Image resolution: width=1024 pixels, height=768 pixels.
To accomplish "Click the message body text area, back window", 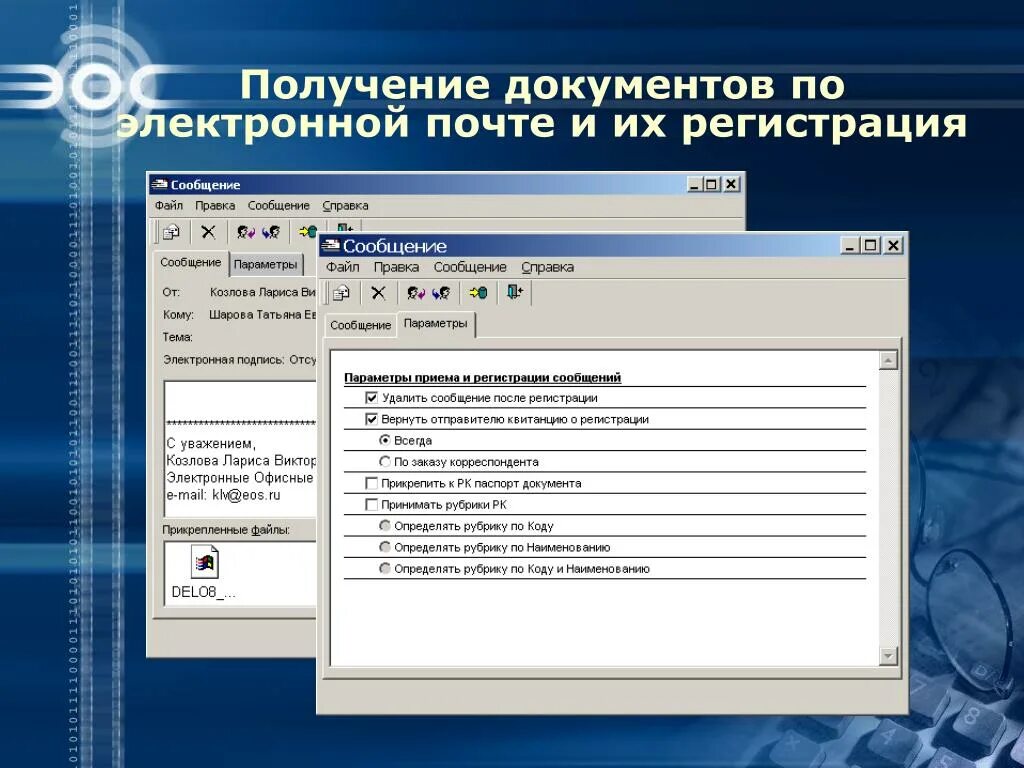I will (240, 450).
